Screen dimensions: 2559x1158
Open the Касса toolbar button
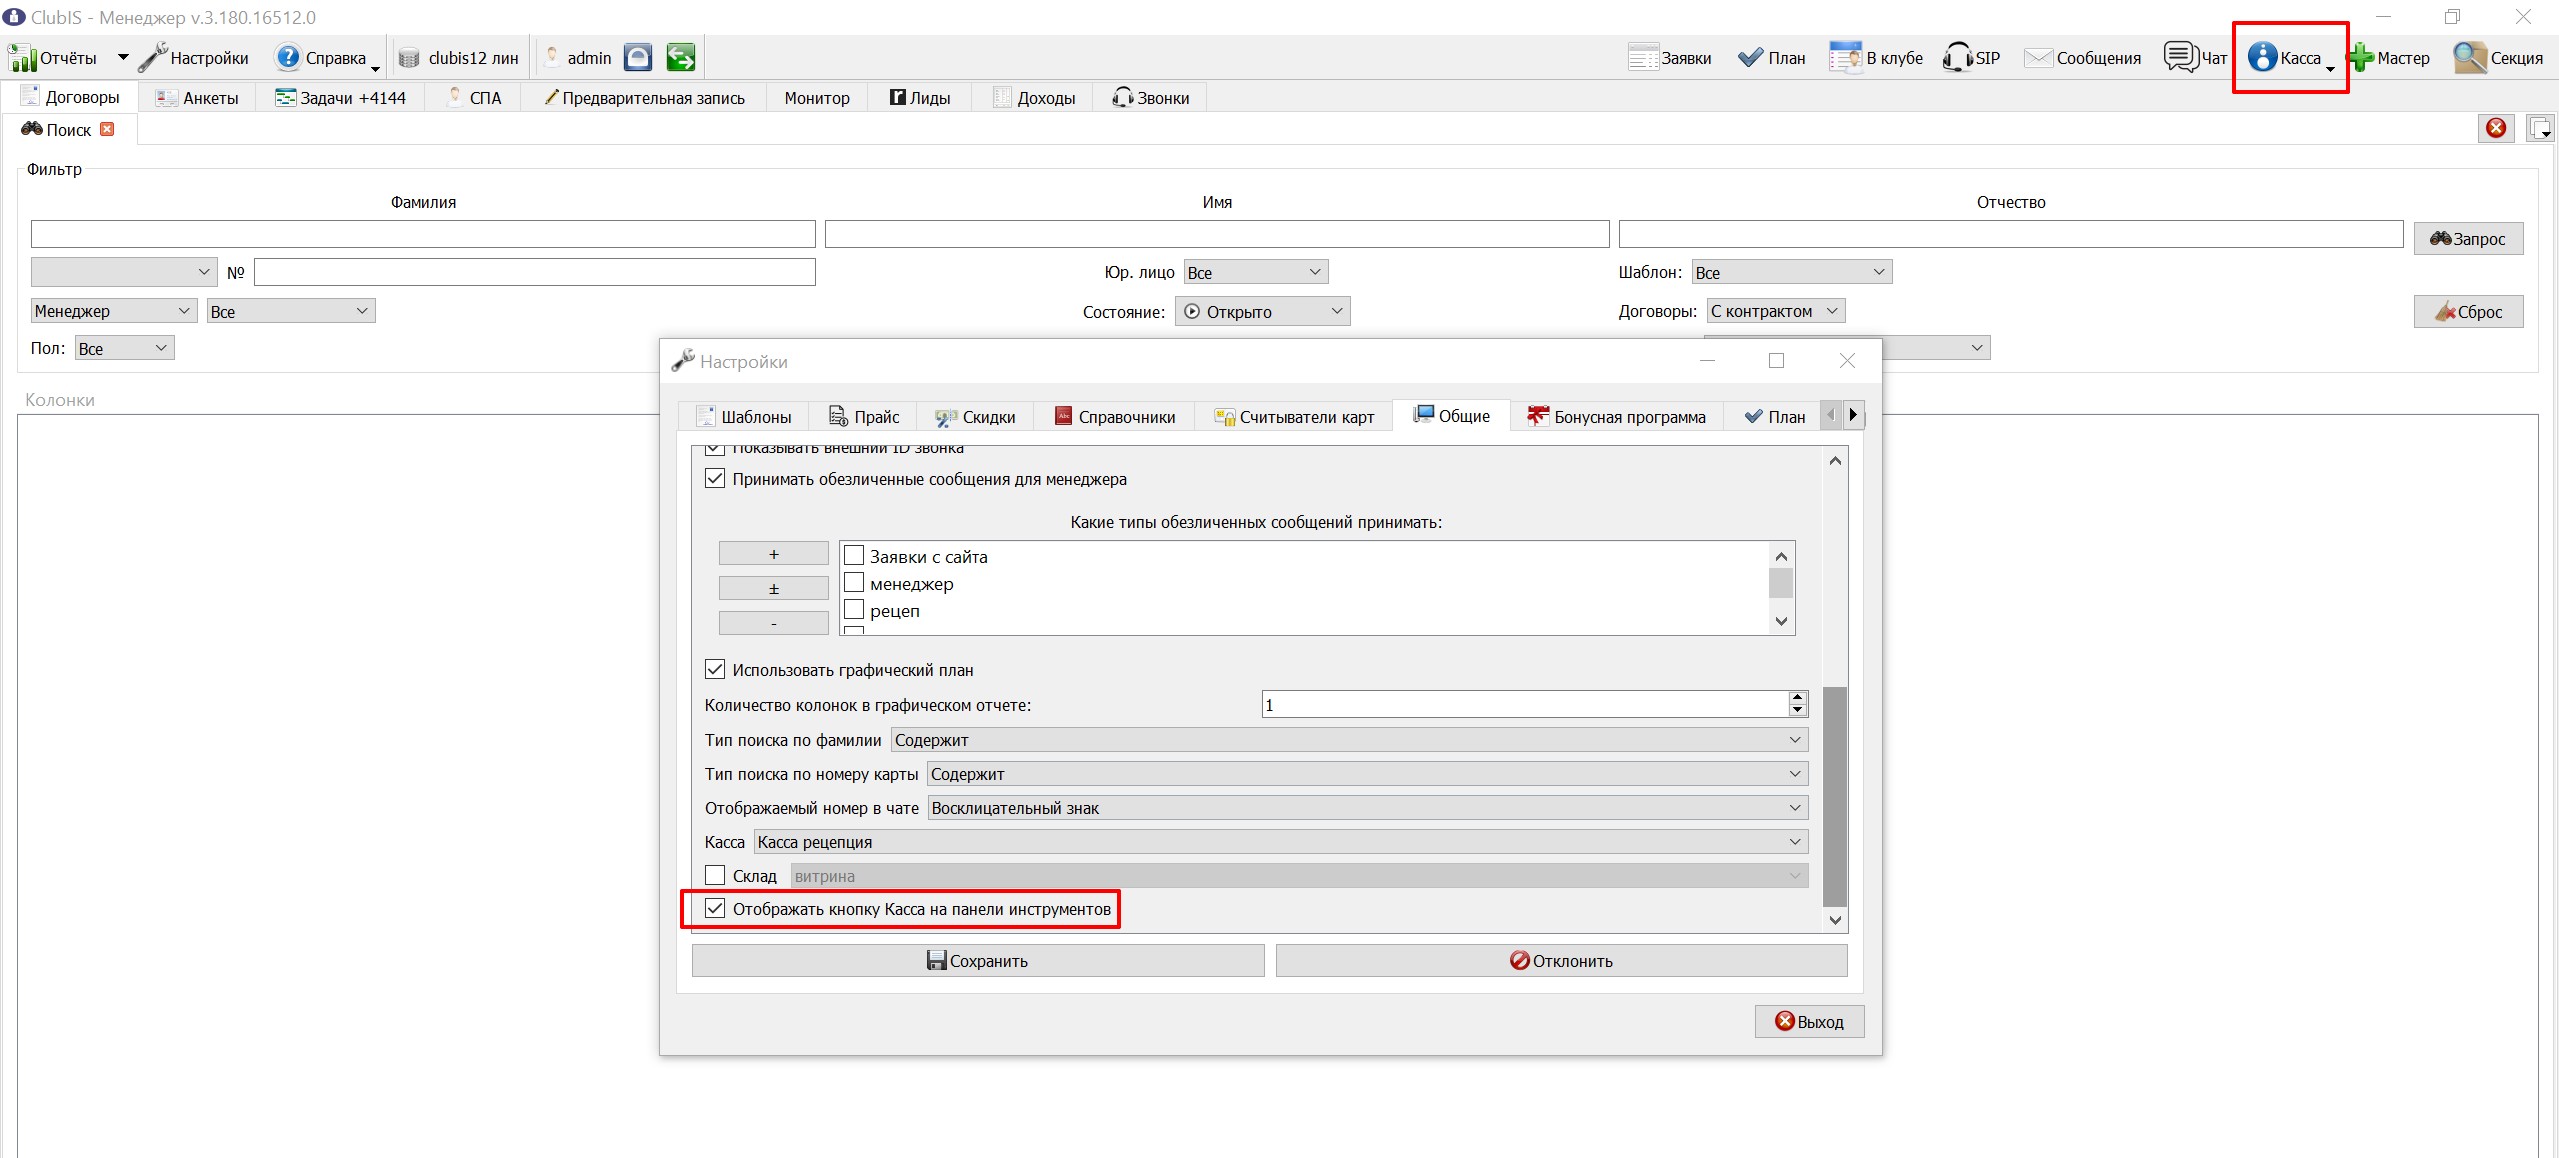[x=2288, y=58]
